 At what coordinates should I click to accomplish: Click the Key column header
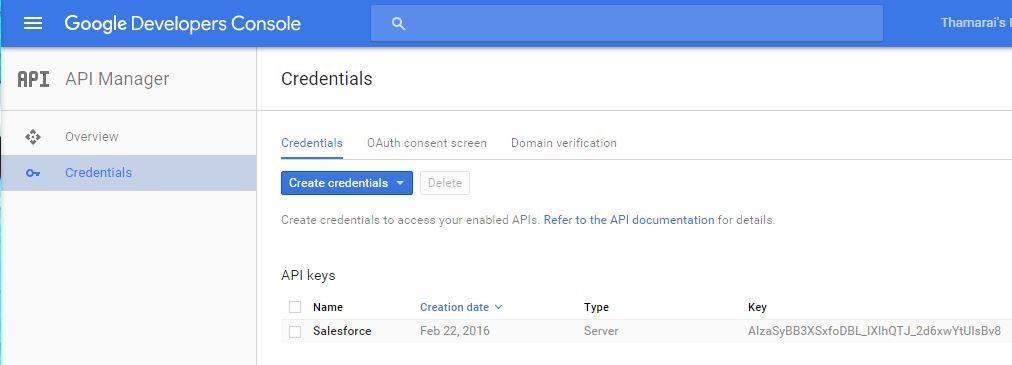click(757, 307)
